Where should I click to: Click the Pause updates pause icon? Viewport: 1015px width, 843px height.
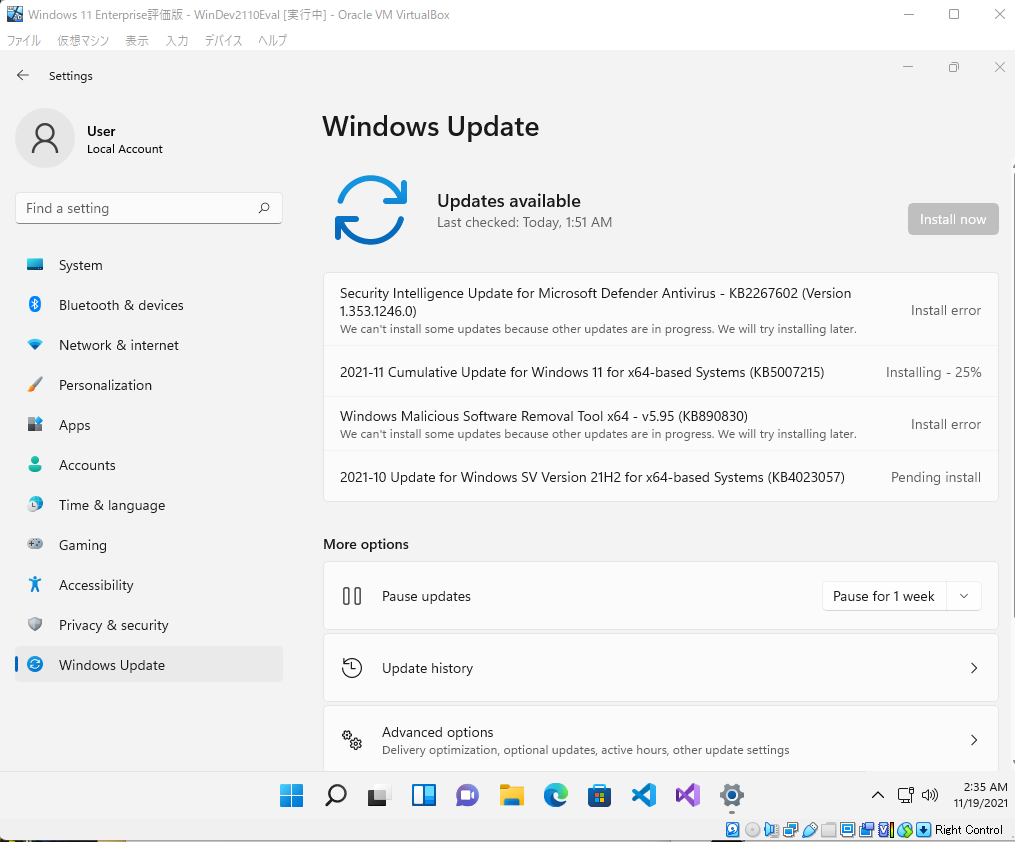click(351, 596)
